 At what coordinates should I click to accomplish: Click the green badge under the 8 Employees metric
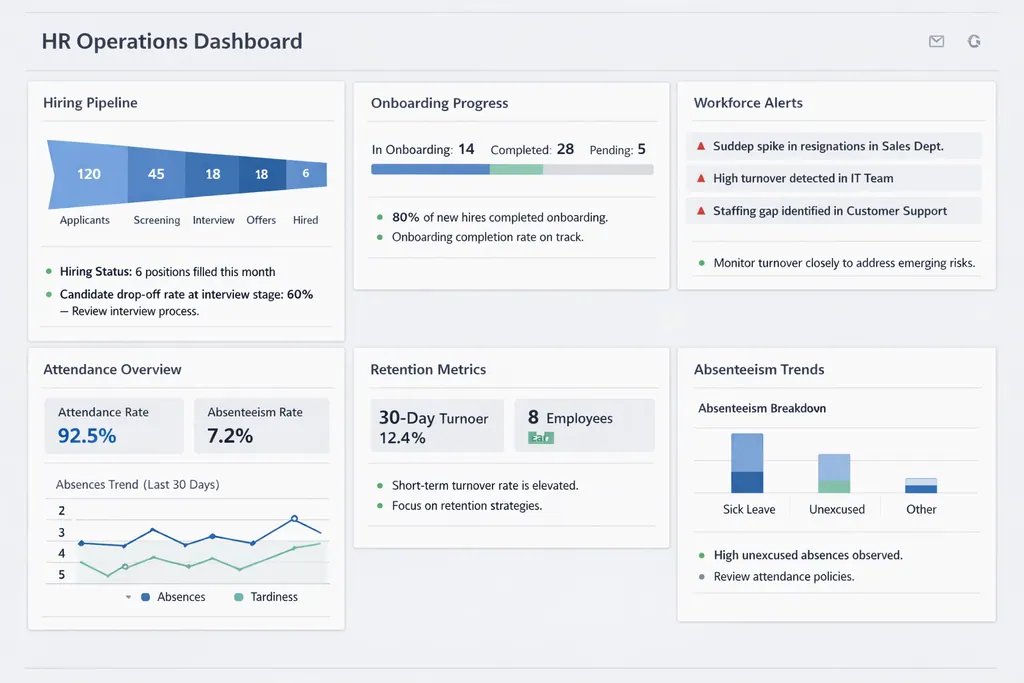point(540,437)
